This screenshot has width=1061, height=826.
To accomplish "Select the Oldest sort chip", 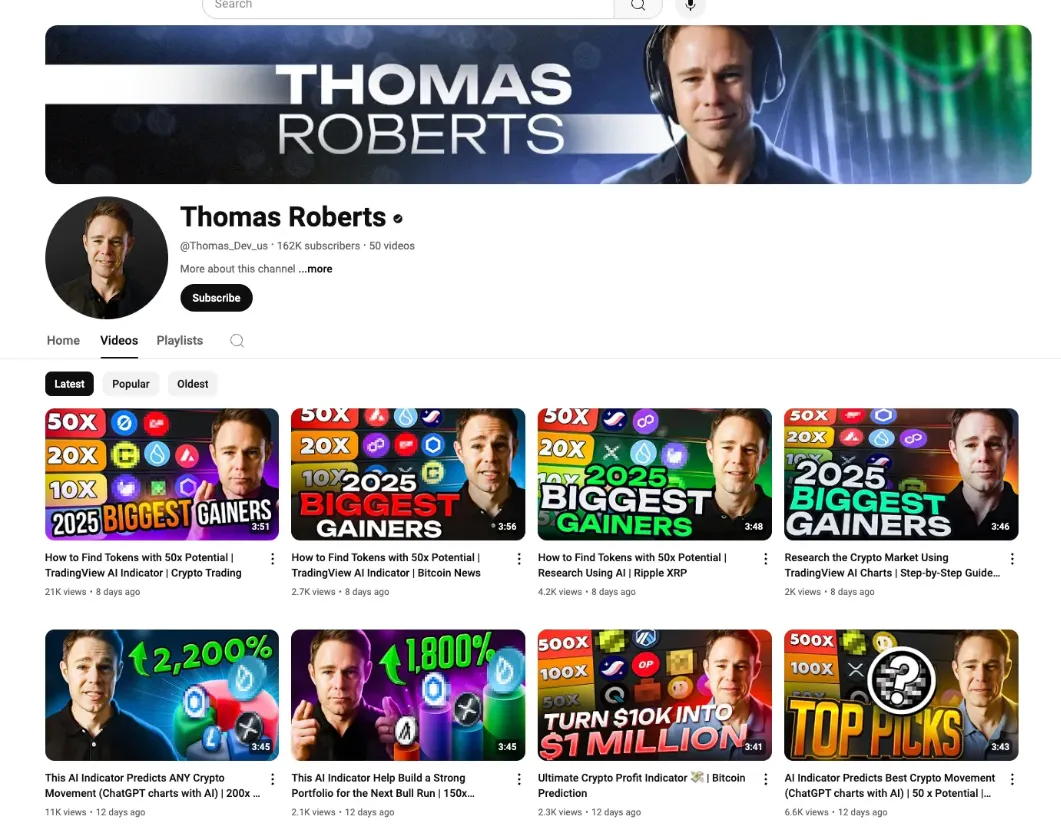I will click(193, 384).
